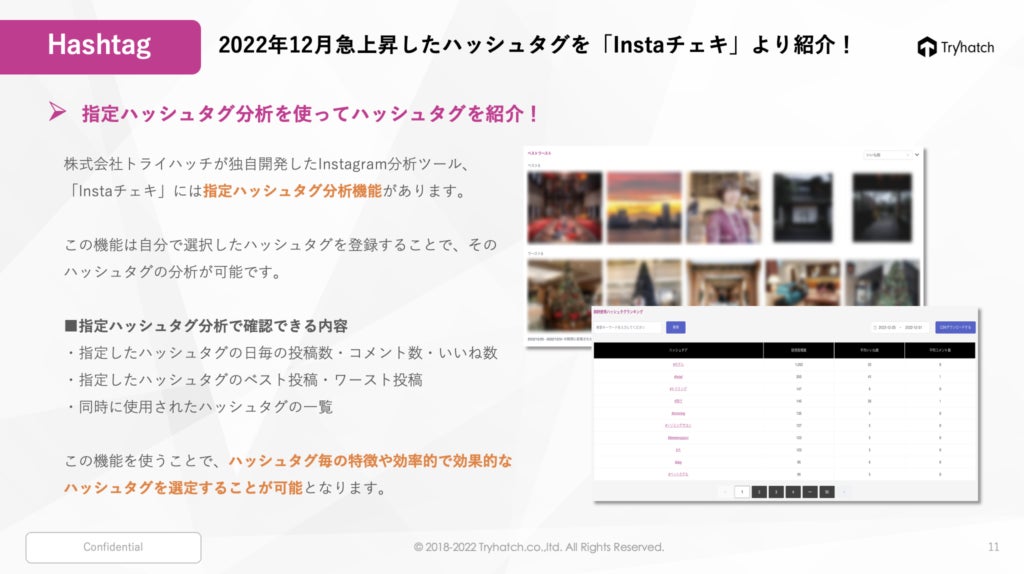
Task: Click the blue search button beside keyword field
Action: click(x=675, y=327)
